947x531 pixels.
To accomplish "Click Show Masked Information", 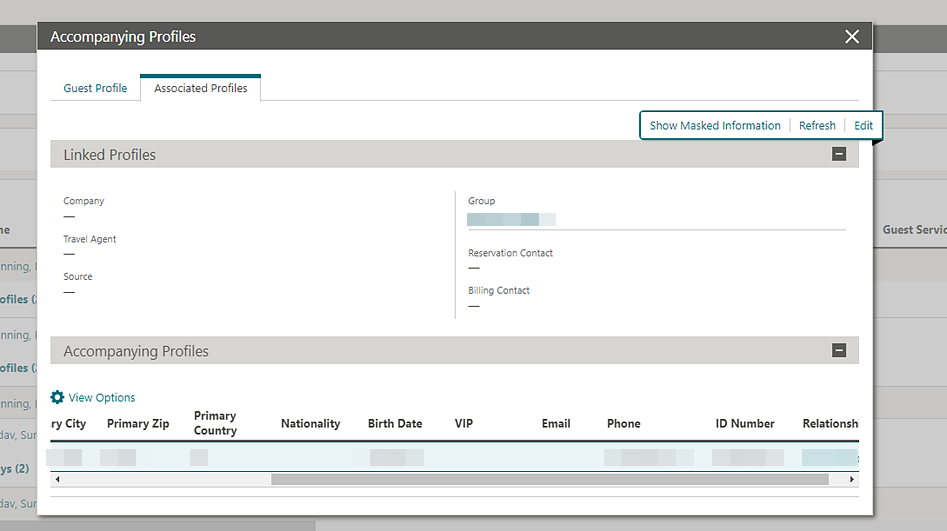I will [715, 126].
